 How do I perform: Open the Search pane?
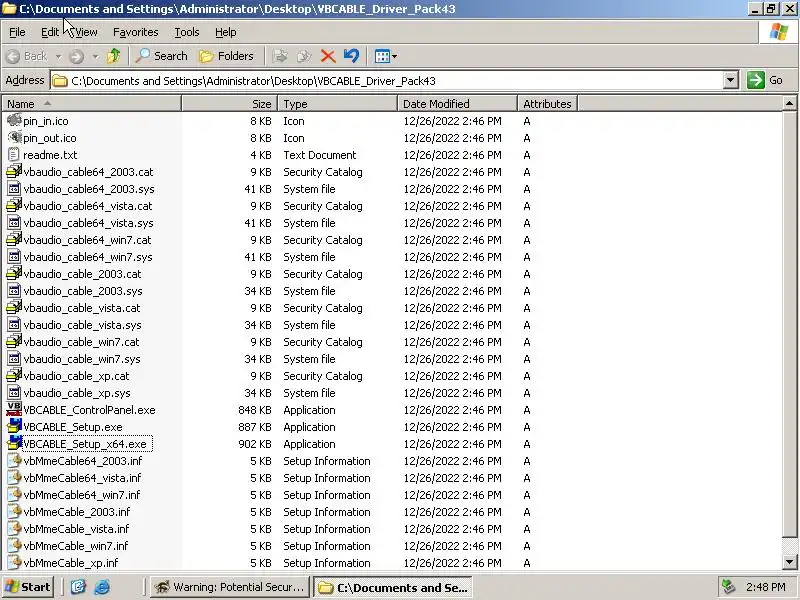(162, 56)
